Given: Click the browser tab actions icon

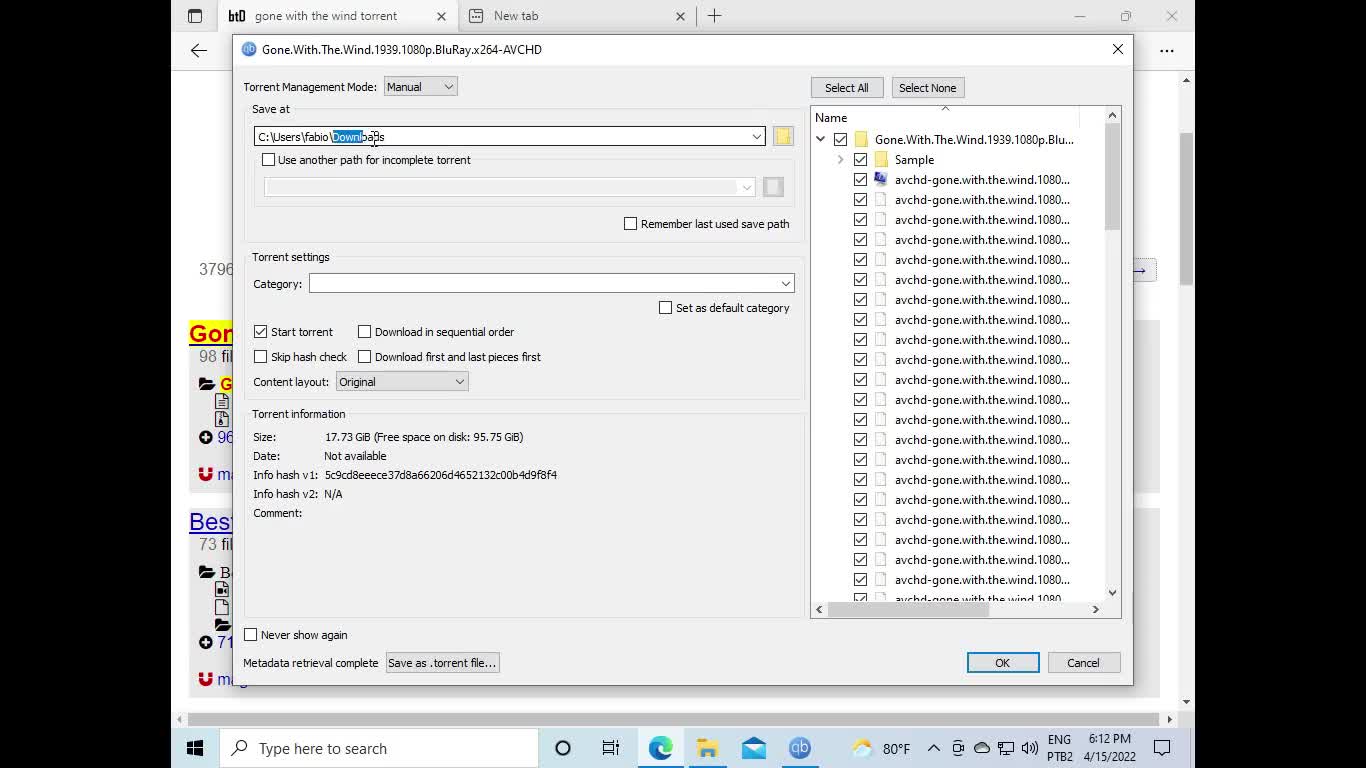Looking at the screenshot, I should [x=195, y=16].
